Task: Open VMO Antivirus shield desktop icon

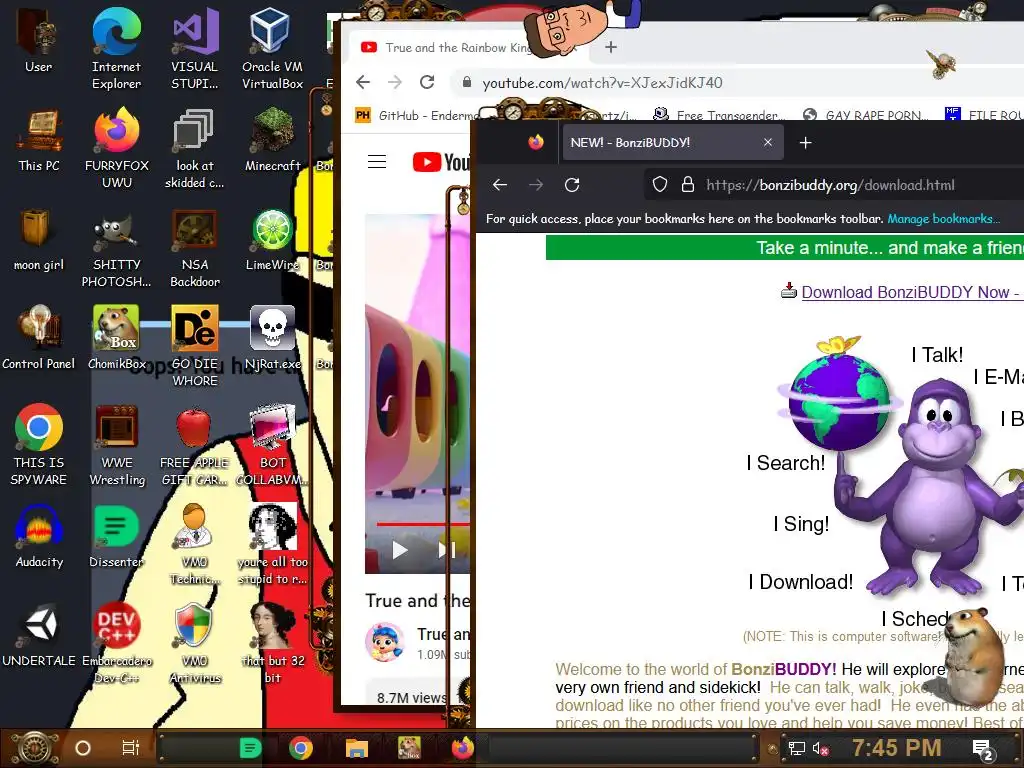Action: pyautogui.click(x=194, y=643)
